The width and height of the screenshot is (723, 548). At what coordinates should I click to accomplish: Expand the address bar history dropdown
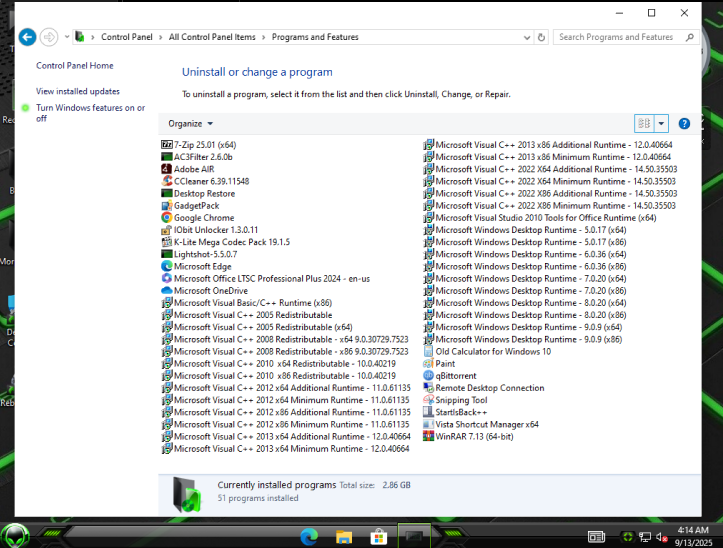527,37
